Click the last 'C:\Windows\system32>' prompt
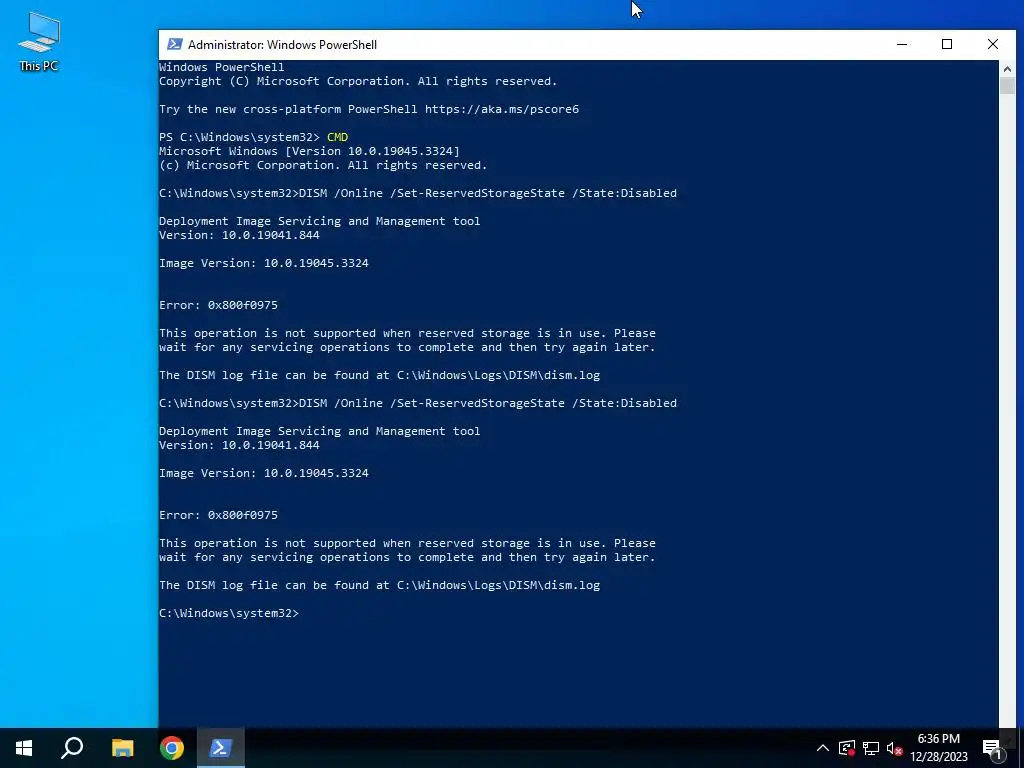Screen dimensions: 1024x768 click(x=229, y=613)
